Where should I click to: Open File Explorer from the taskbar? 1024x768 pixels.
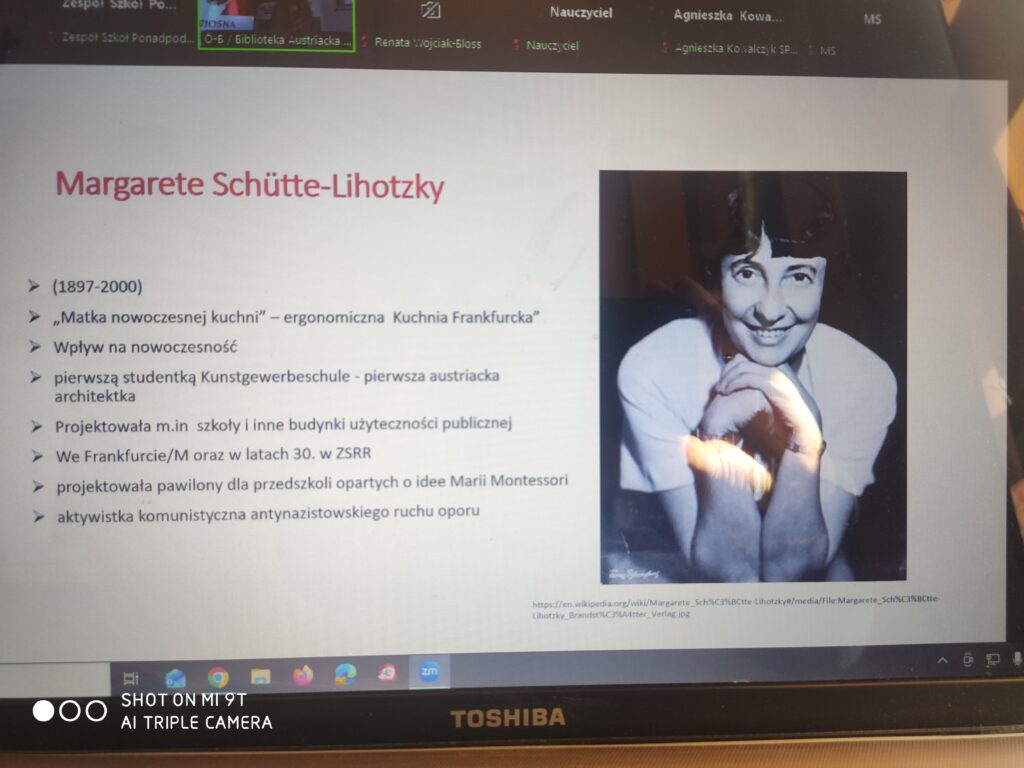(x=260, y=677)
